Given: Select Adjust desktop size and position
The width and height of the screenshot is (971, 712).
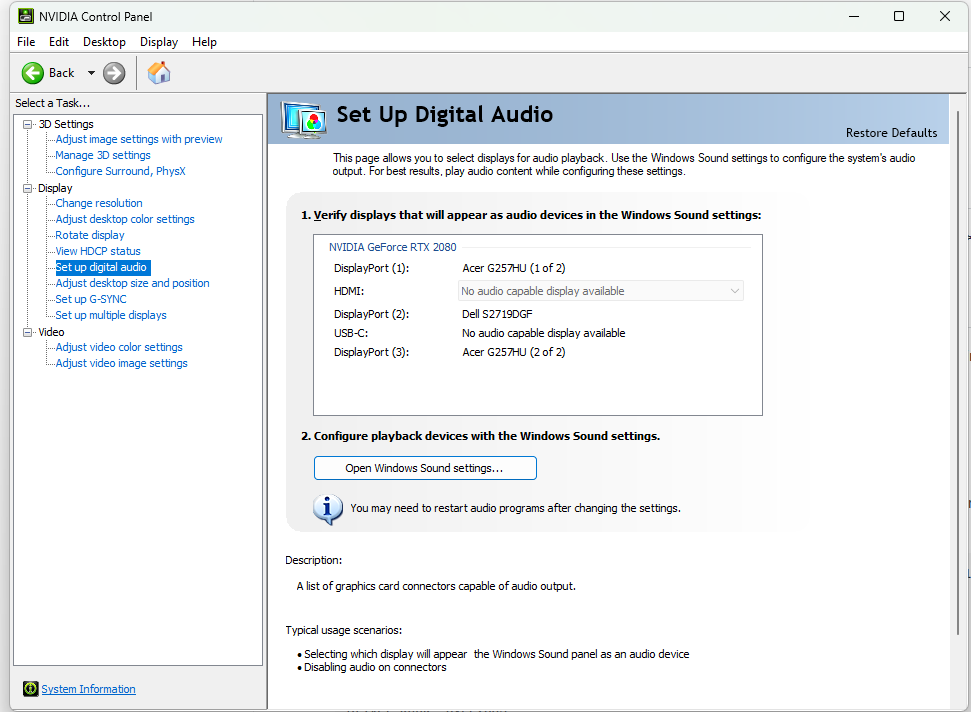Looking at the screenshot, I should (x=132, y=283).
